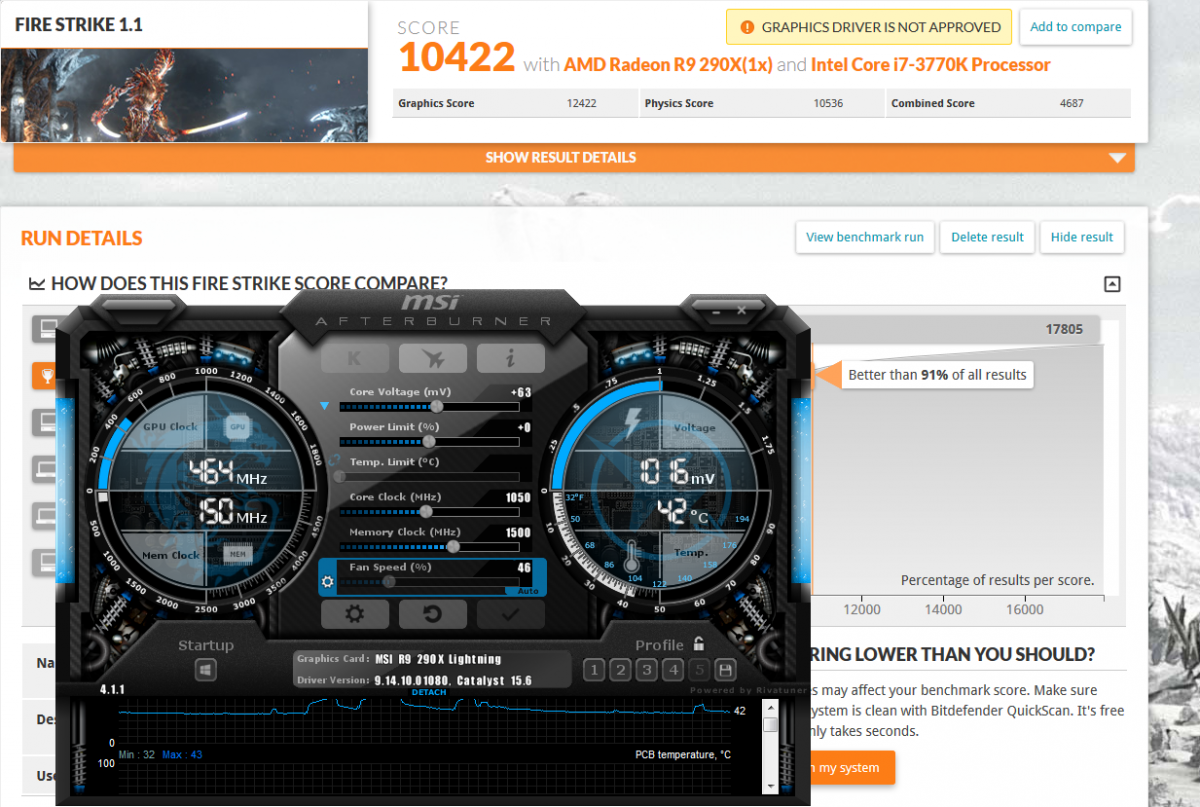Click the graph Max : 43 readout
This screenshot has height=807, width=1200.
point(182,754)
